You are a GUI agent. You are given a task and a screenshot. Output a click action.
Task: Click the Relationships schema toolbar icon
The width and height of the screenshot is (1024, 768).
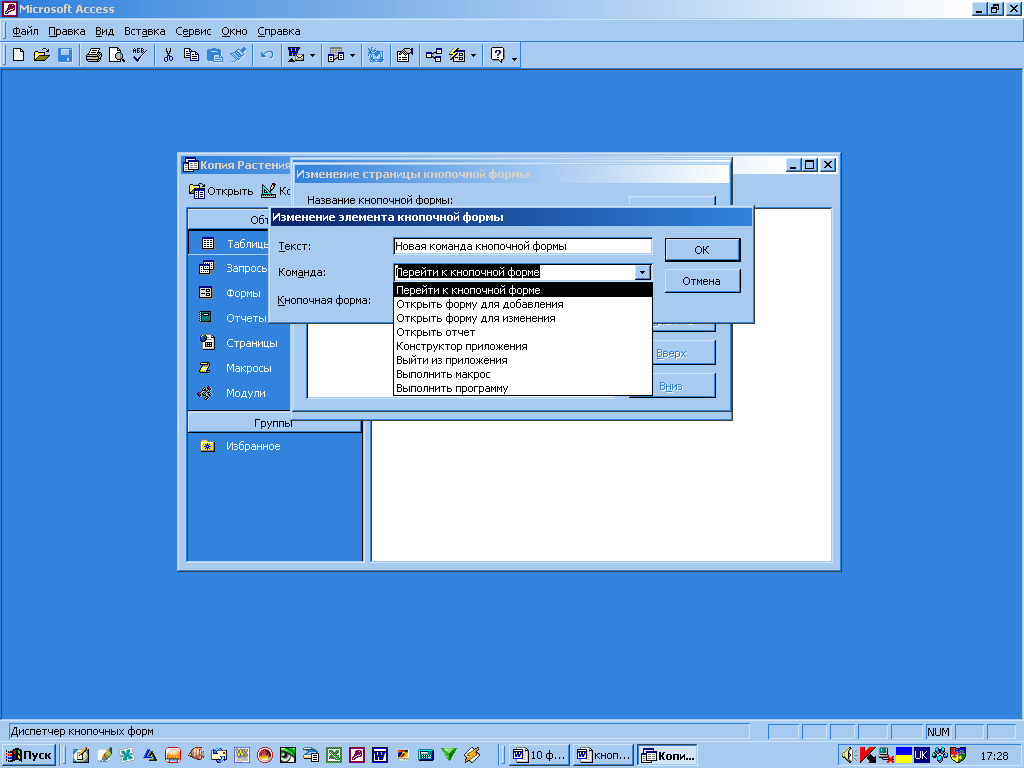(434, 56)
